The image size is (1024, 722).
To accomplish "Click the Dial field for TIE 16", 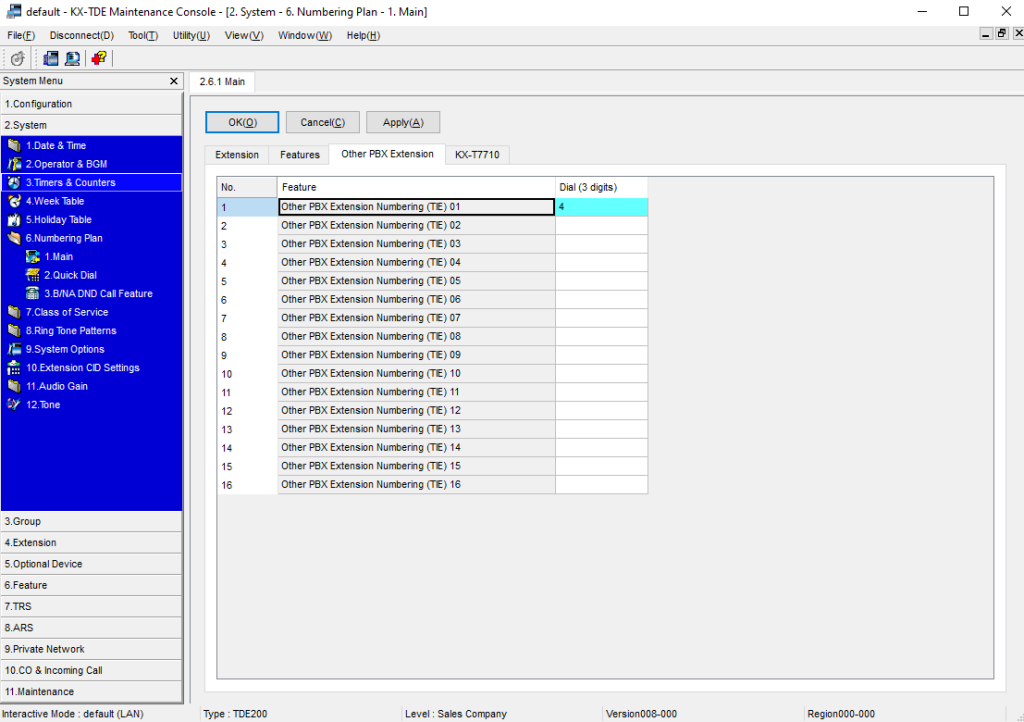I will pyautogui.click(x=601, y=484).
